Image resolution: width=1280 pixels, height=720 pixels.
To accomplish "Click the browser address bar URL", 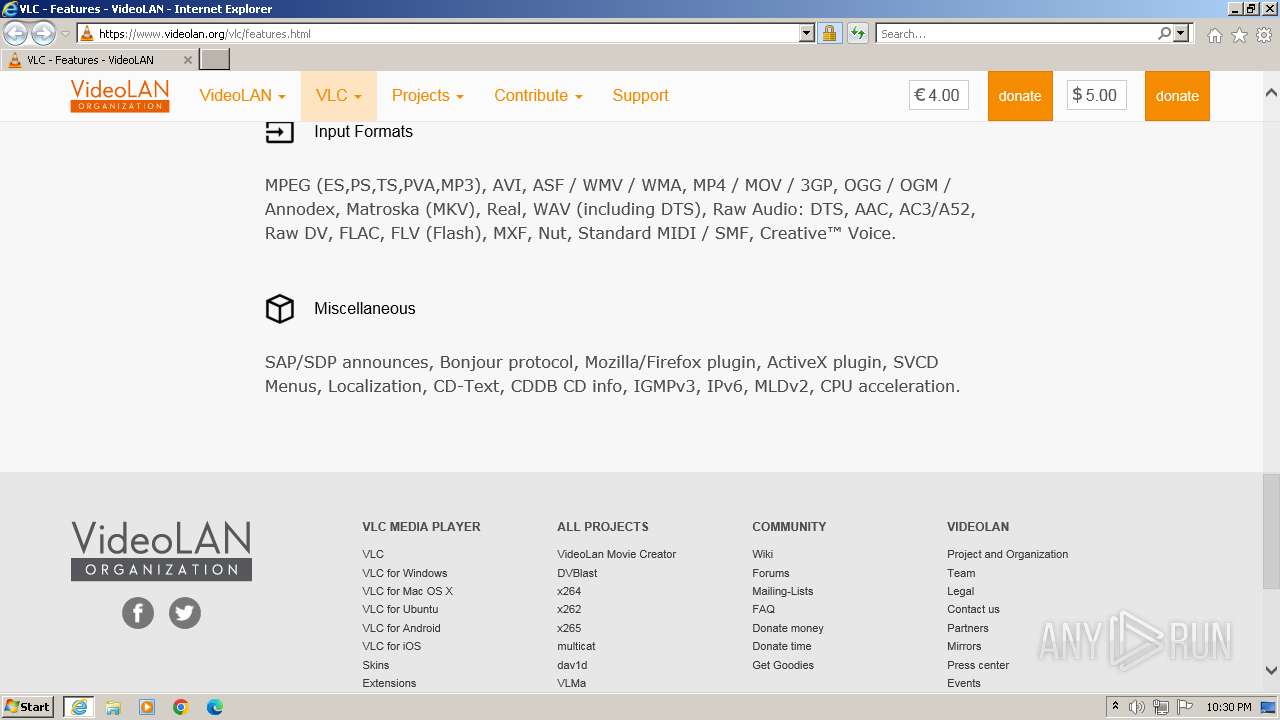I will pos(445,33).
